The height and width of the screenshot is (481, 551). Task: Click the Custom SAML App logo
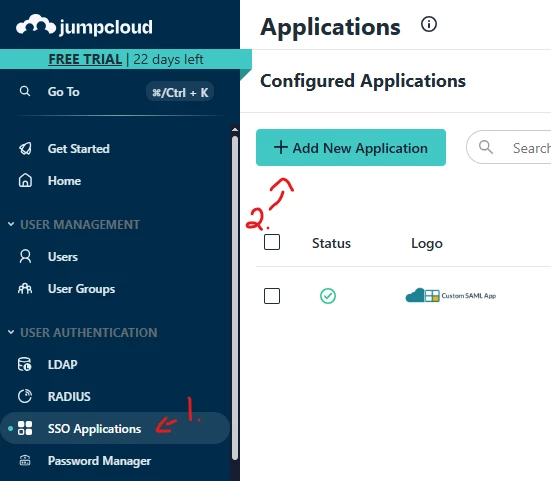coord(450,295)
